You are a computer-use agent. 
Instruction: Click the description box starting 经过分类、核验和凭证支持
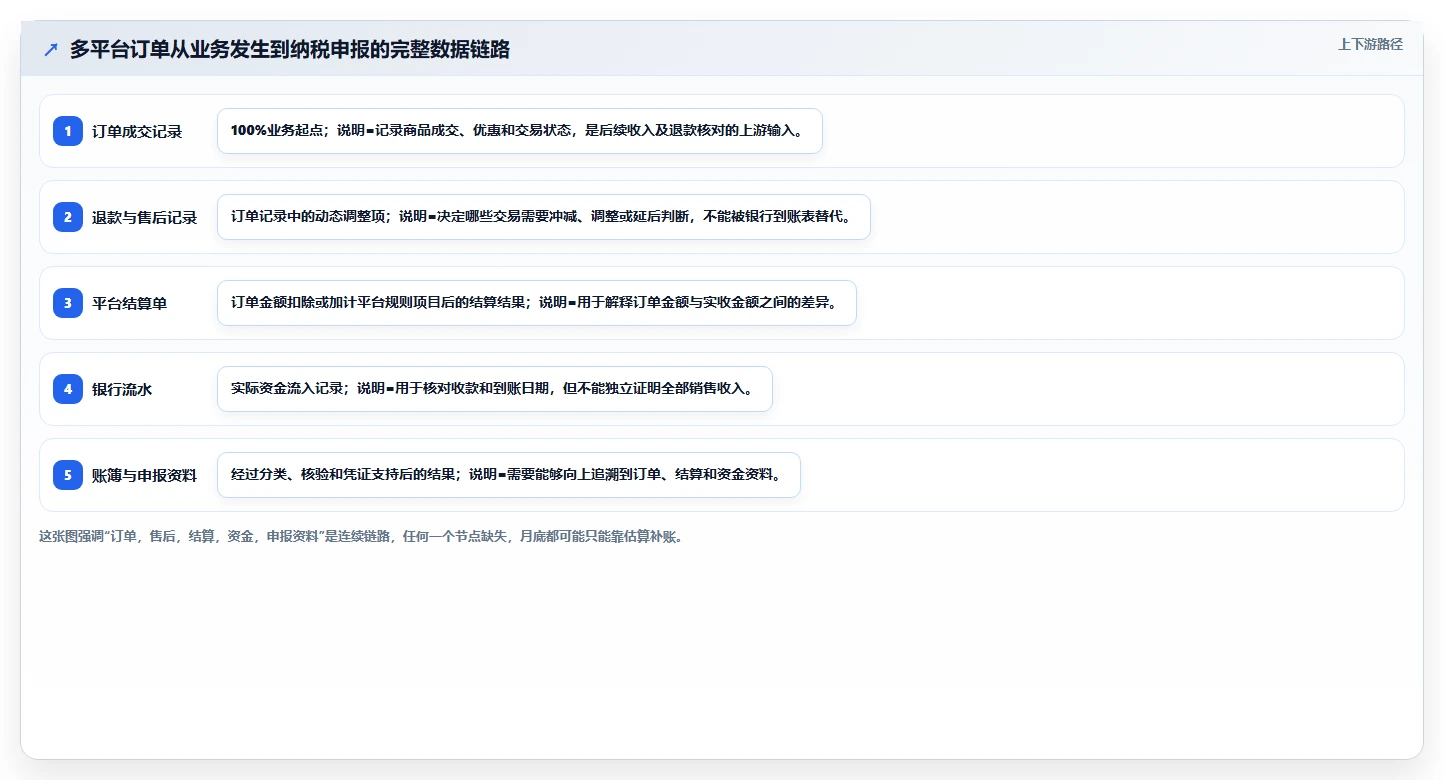coord(509,475)
